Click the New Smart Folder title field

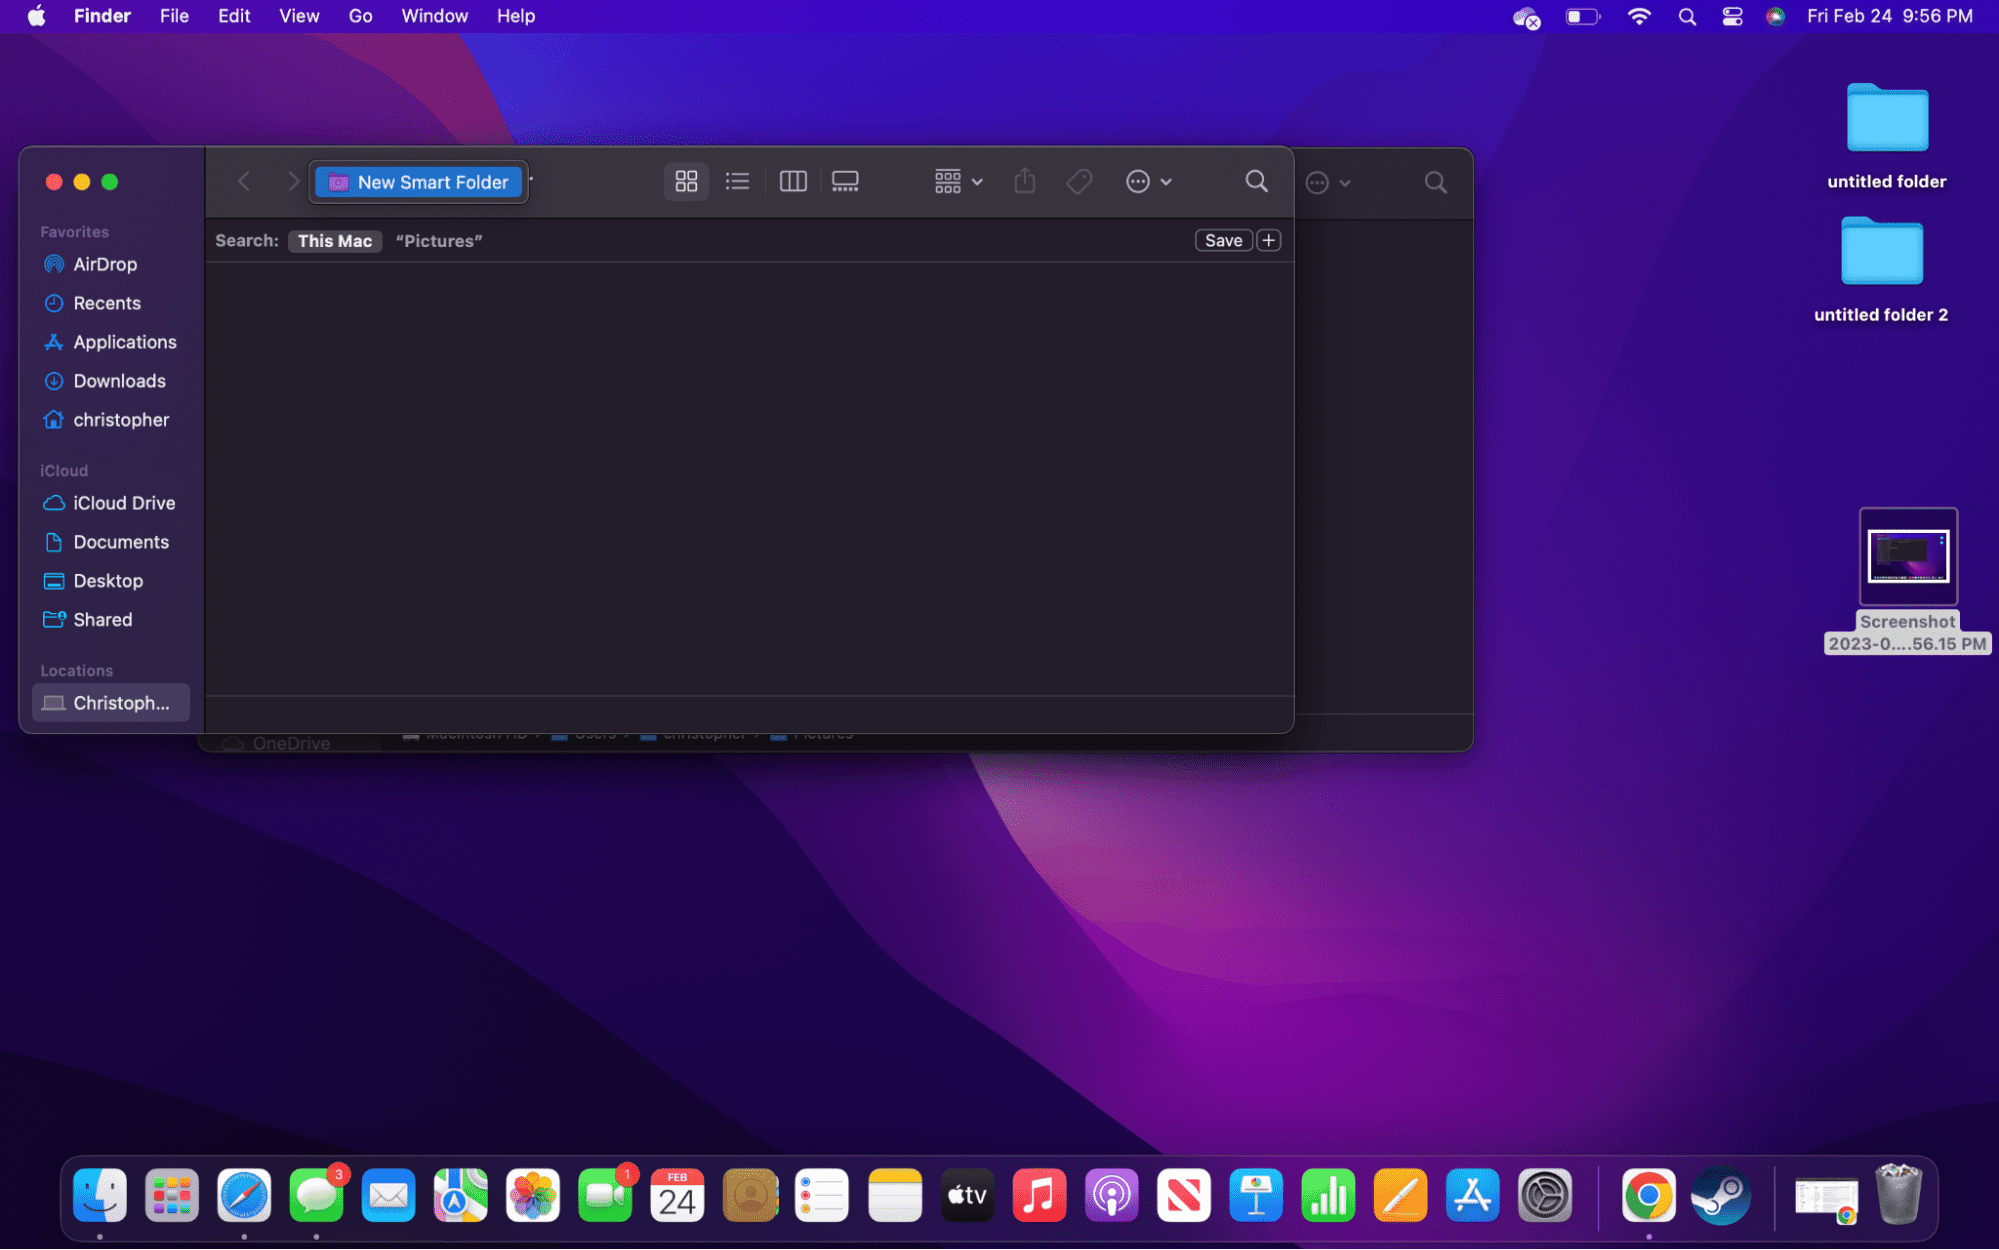pyautogui.click(x=419, y=182)
